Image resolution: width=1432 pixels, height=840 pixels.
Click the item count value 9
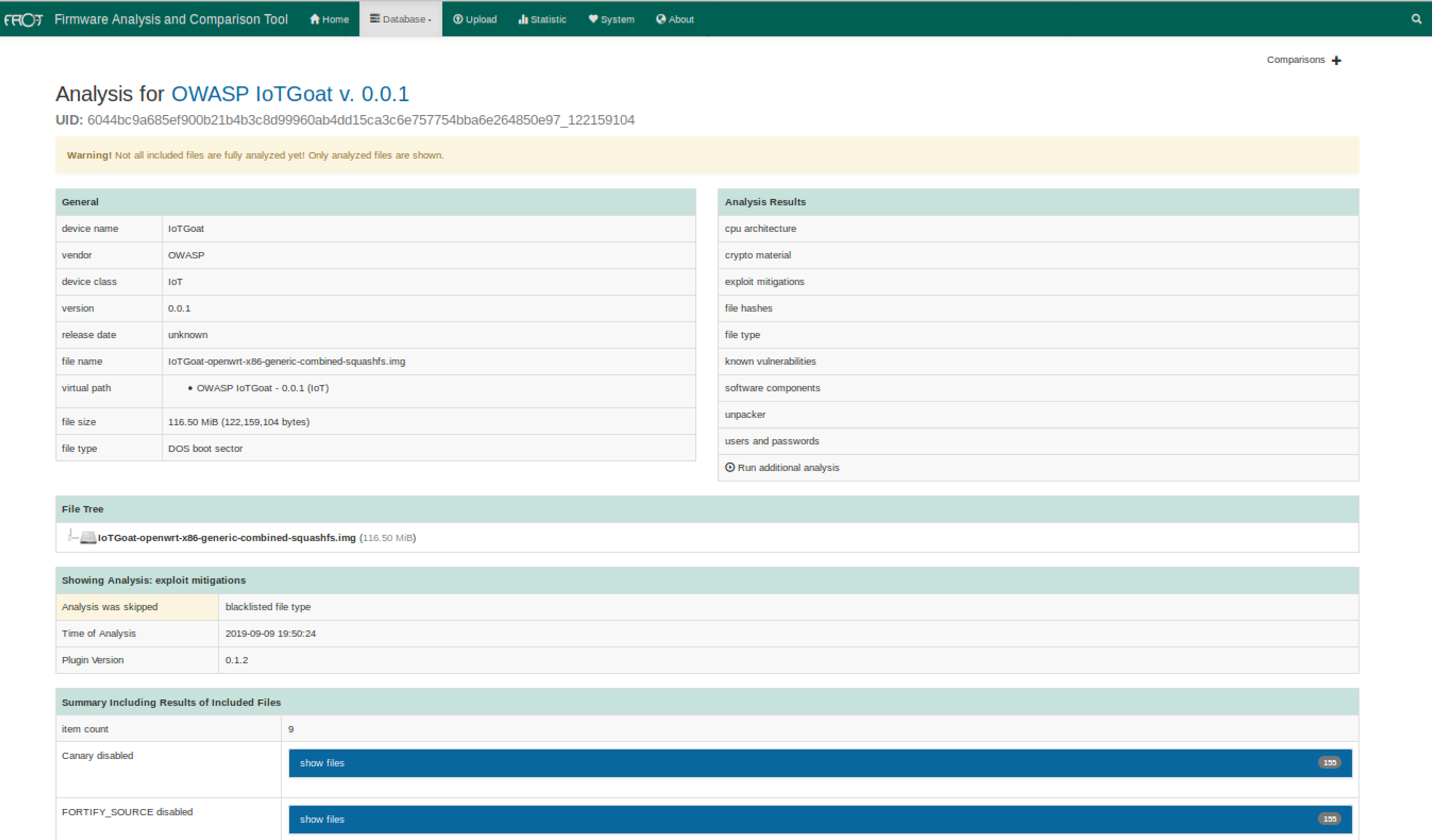pyautogui.click(x=291, y=729)
